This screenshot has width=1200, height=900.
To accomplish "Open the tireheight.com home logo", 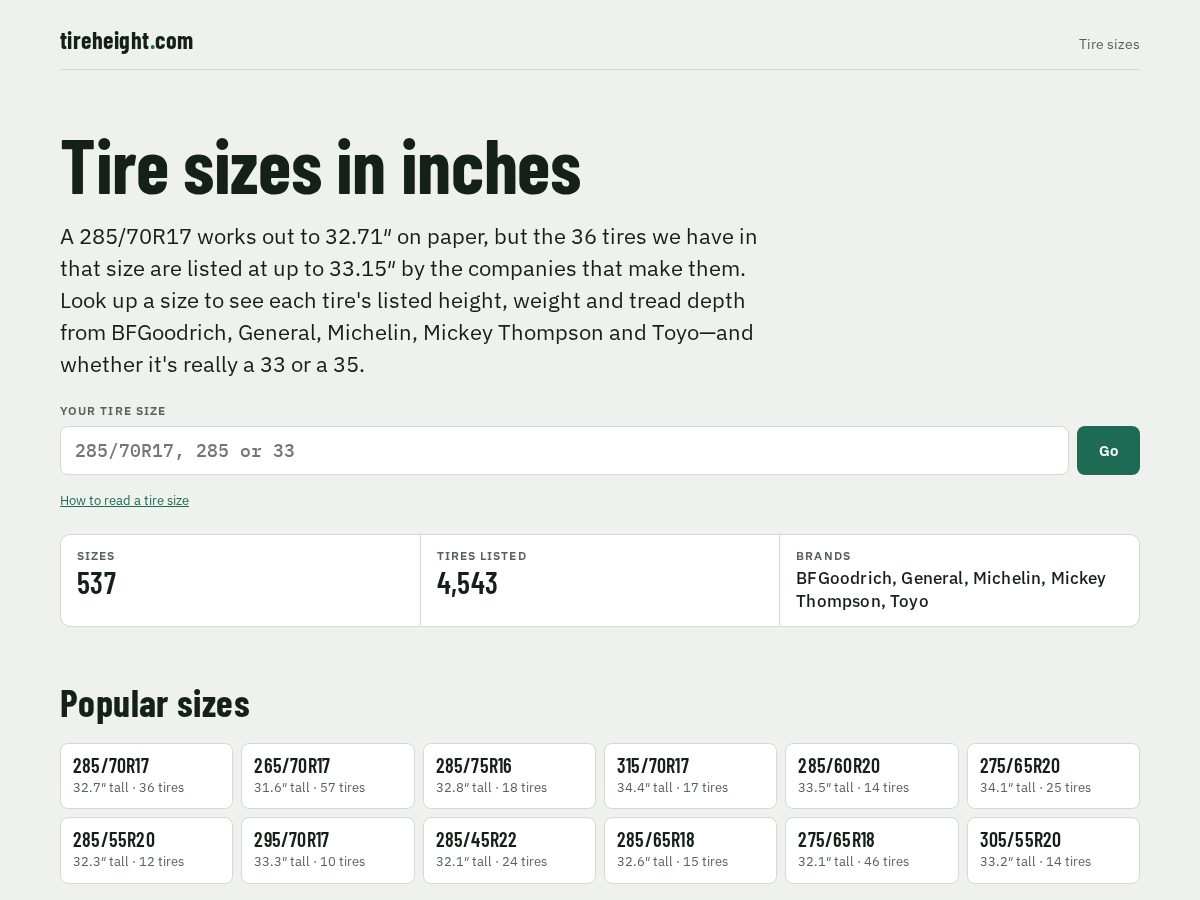I will pyautogui.click(x=126, y=41).
